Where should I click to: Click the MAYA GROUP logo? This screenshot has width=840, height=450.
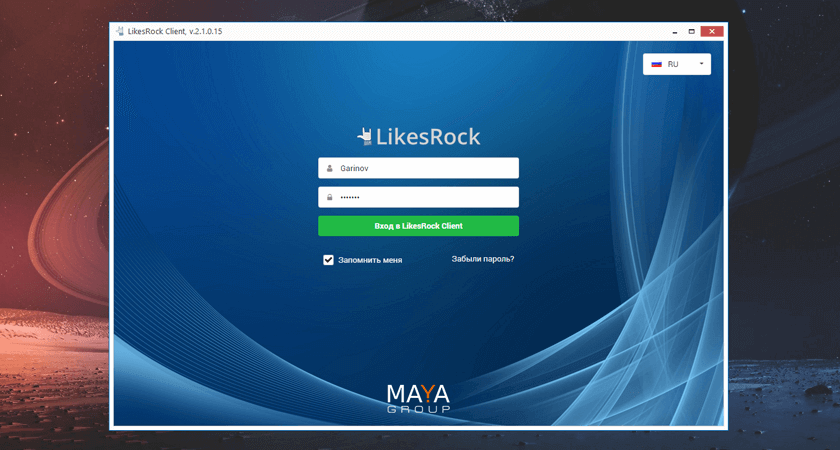[418, 399]
